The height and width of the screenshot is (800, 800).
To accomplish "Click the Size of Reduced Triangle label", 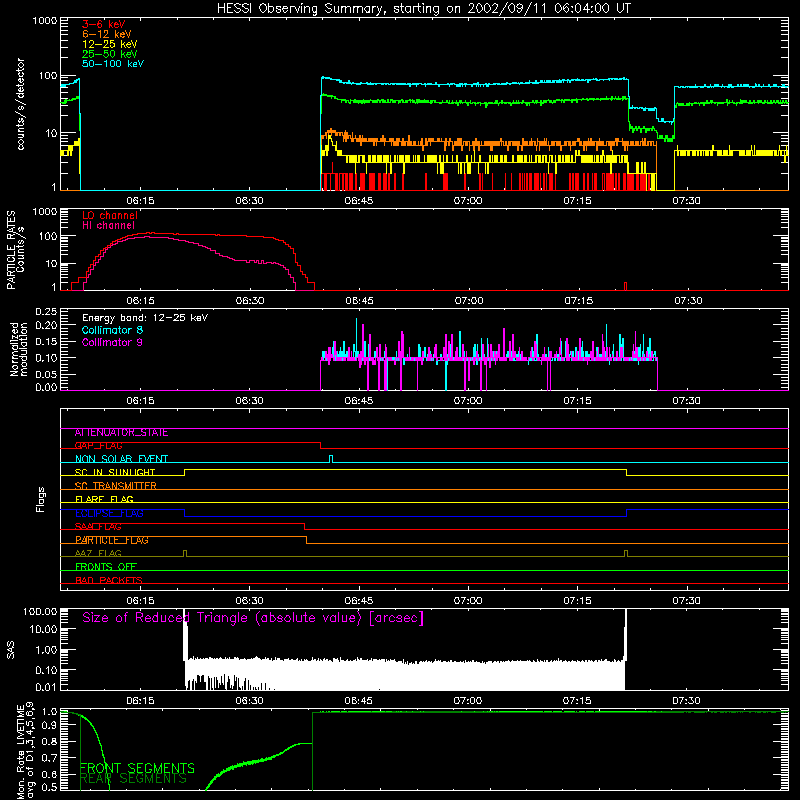I will [253, 618].
